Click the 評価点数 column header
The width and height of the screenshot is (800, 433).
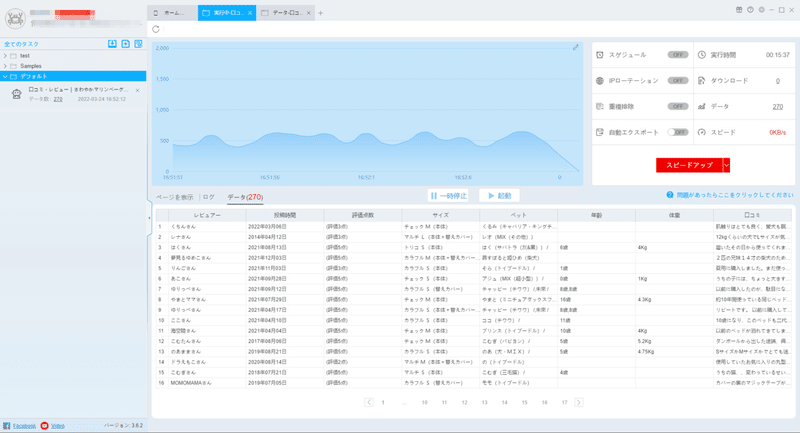click(x=363, y=215)
